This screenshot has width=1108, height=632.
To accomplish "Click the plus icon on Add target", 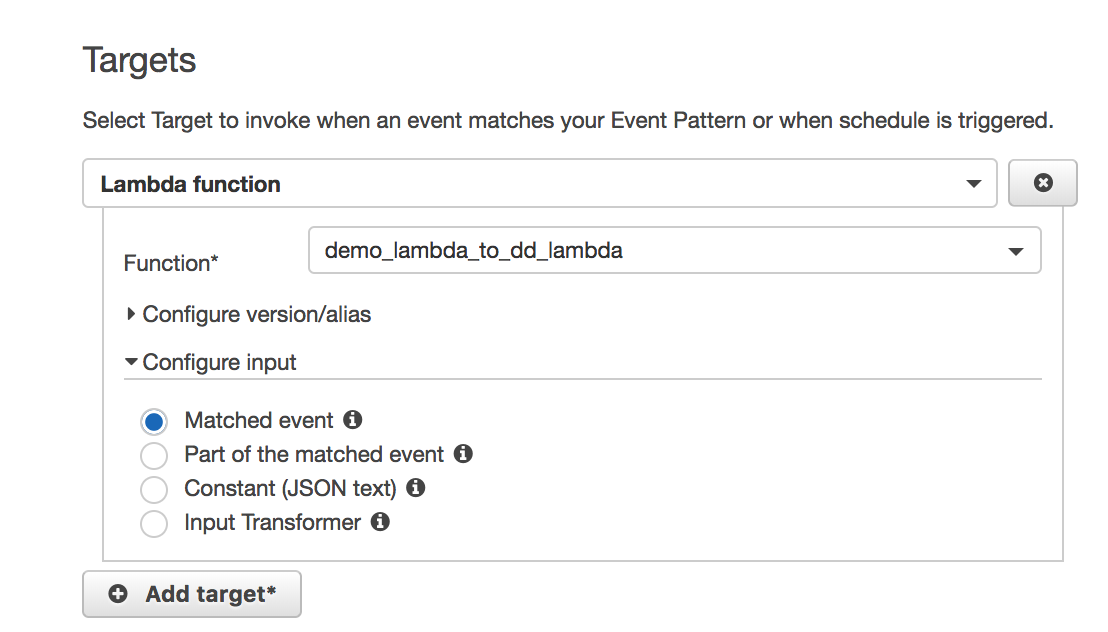I will [x=118, y=594].
